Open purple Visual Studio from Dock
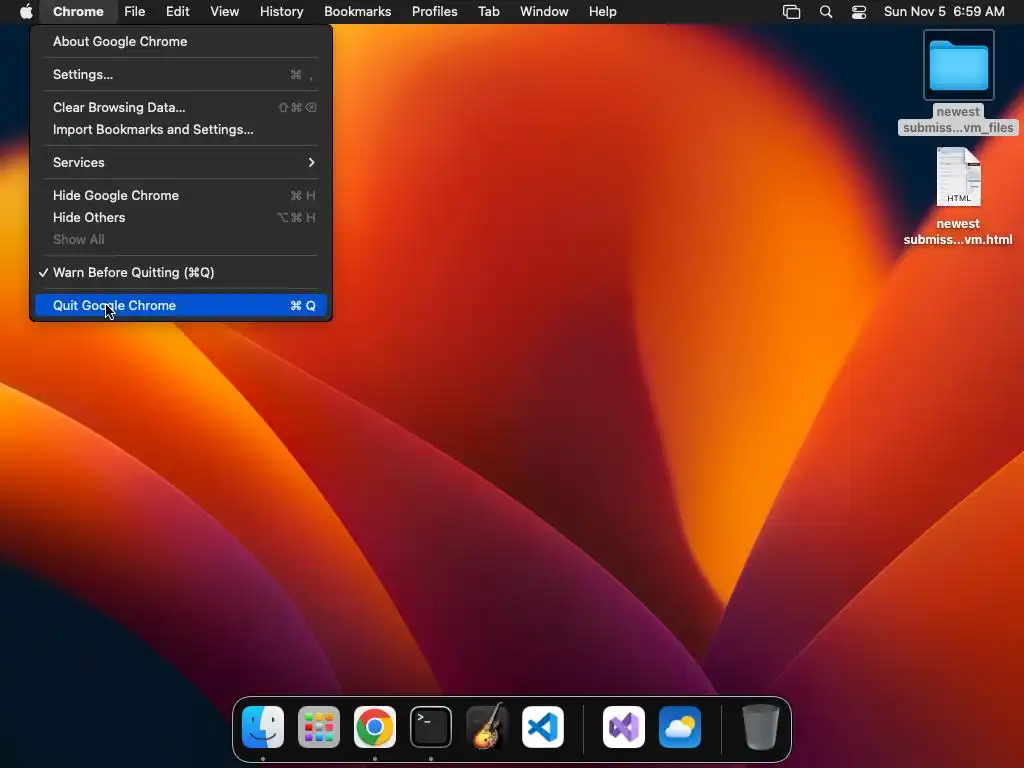Viewport: 1024px width, 768px height. click(x=624, y=727)
